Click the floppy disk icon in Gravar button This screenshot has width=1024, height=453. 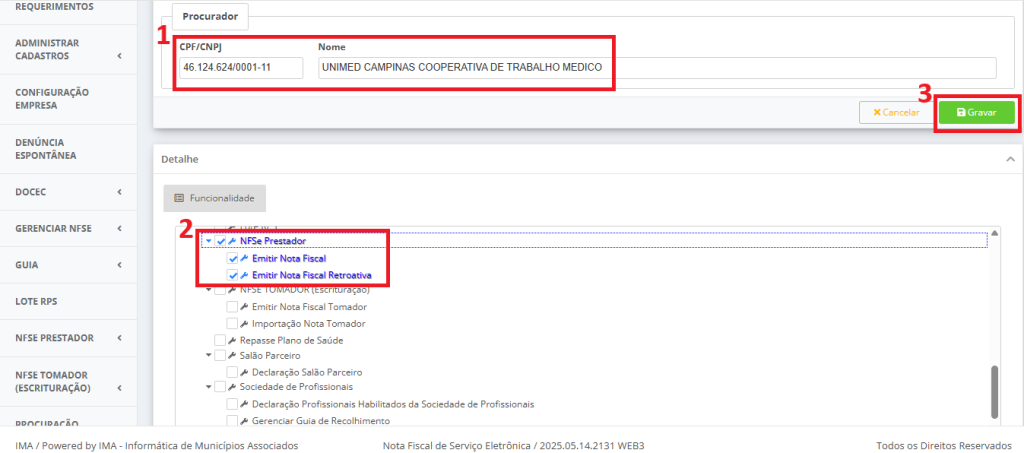(961, 112)
